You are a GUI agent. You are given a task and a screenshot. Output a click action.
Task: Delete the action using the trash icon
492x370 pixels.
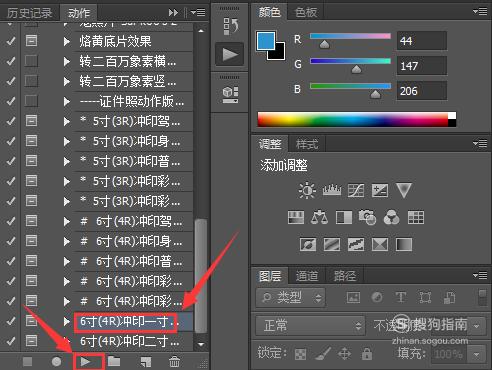click(174, 361)
